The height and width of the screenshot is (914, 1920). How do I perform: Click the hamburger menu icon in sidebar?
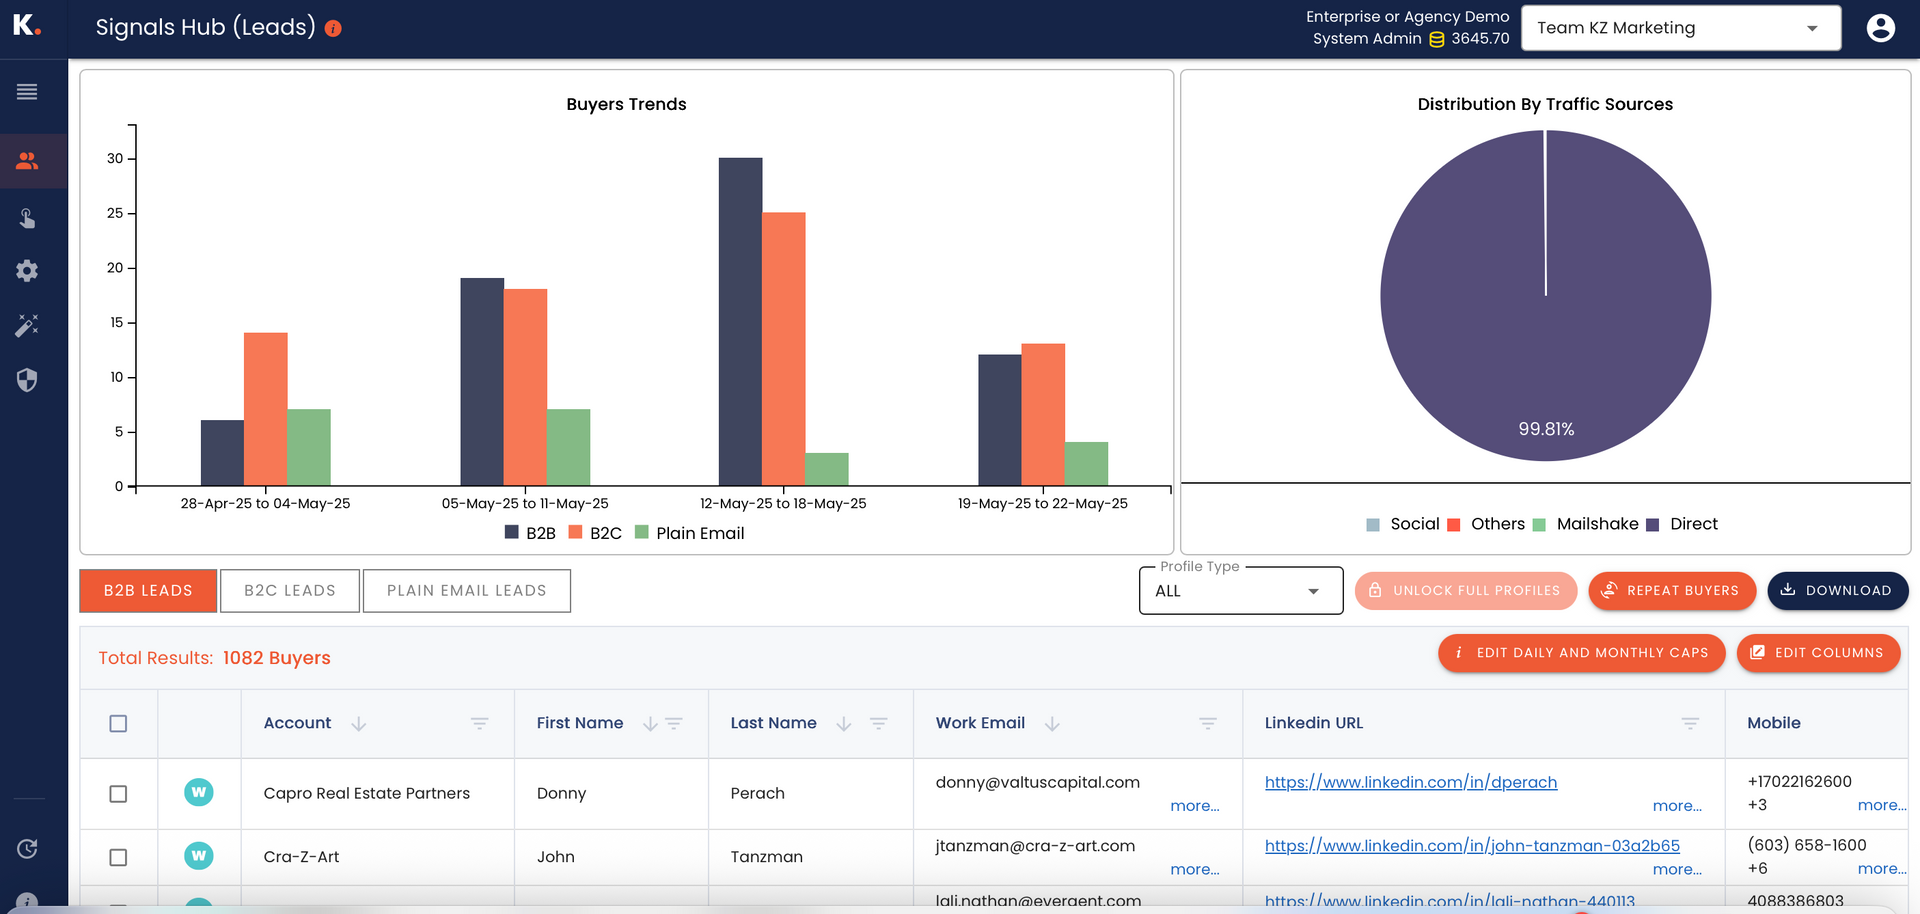point(27,92)
